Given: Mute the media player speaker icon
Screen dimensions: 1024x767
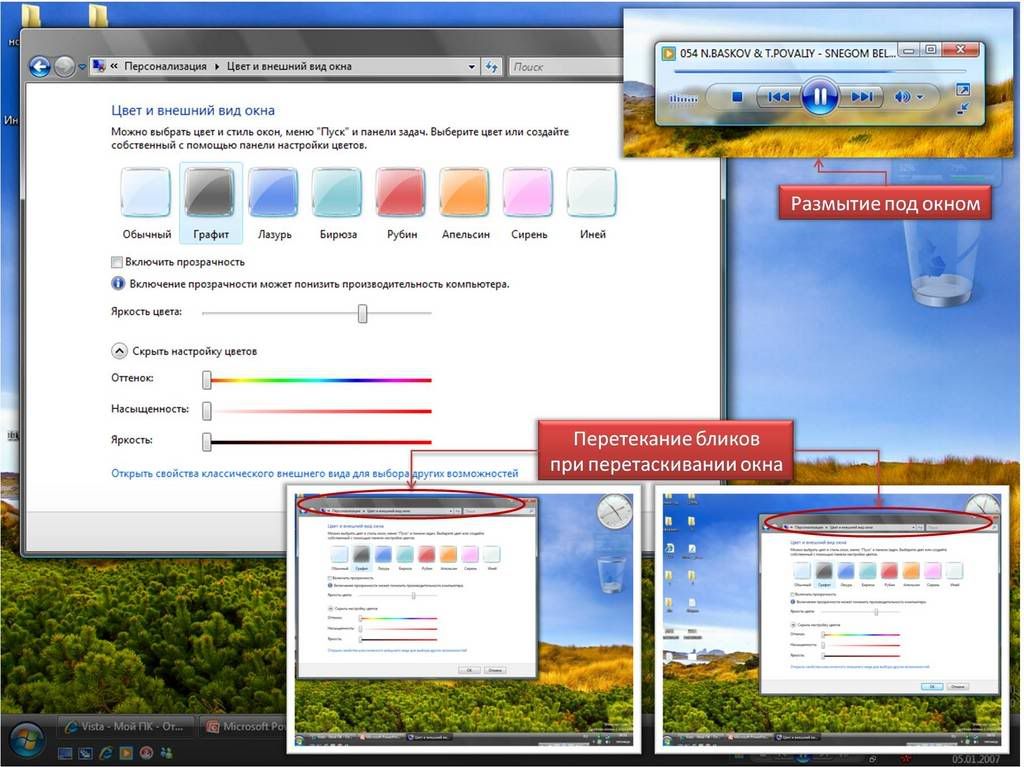Looking at the screenshot, I should tap(902, 97).
